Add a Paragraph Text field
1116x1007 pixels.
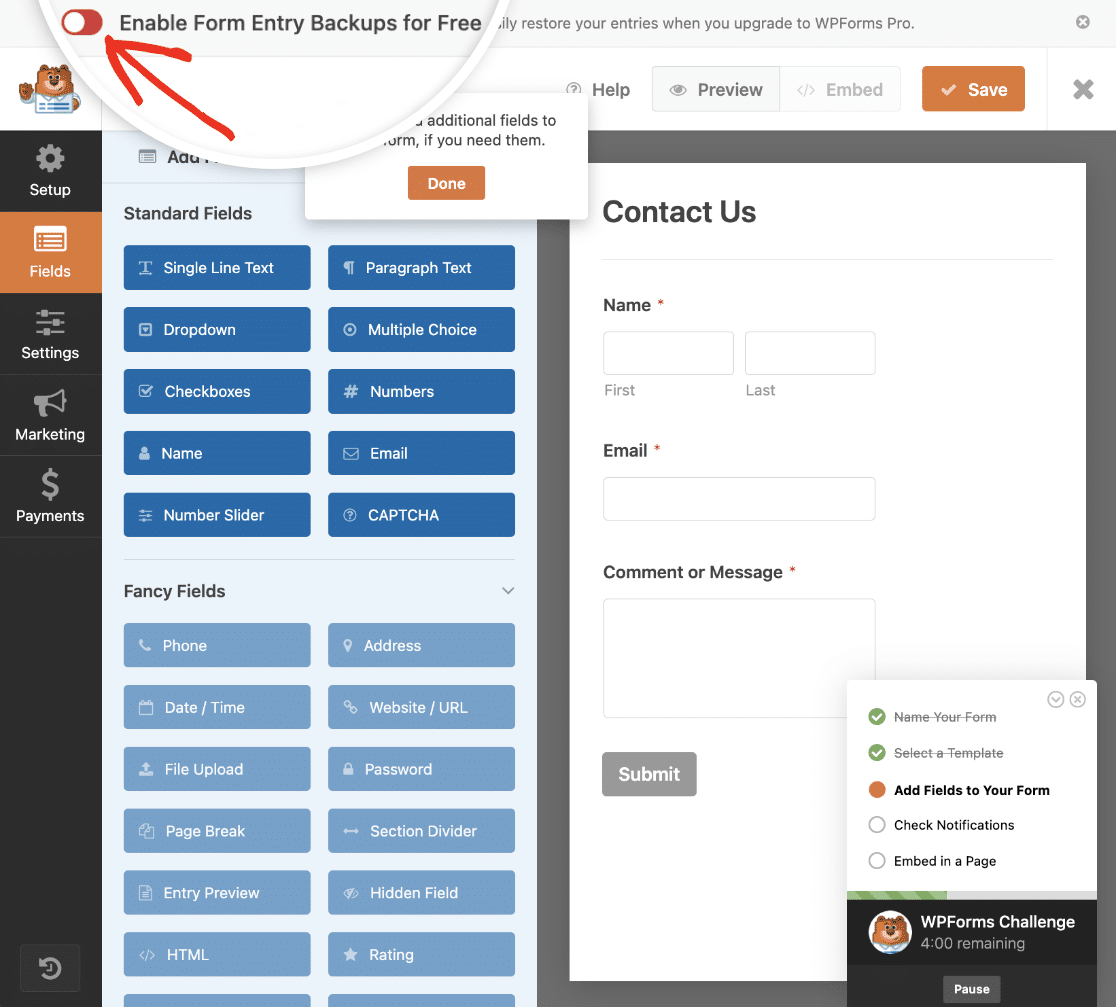(x=421, y=268)
